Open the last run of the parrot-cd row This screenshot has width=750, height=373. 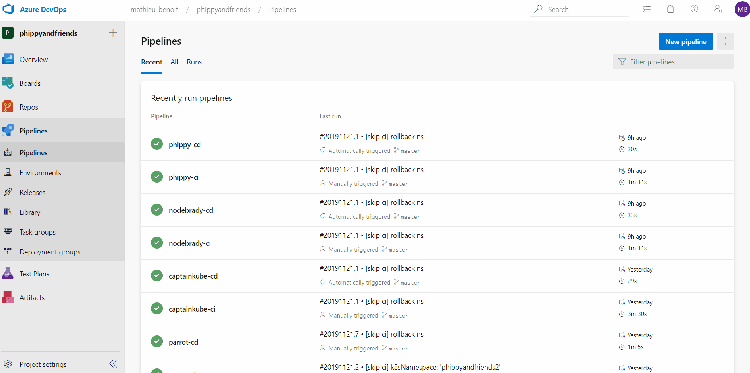tap(371, 334)
